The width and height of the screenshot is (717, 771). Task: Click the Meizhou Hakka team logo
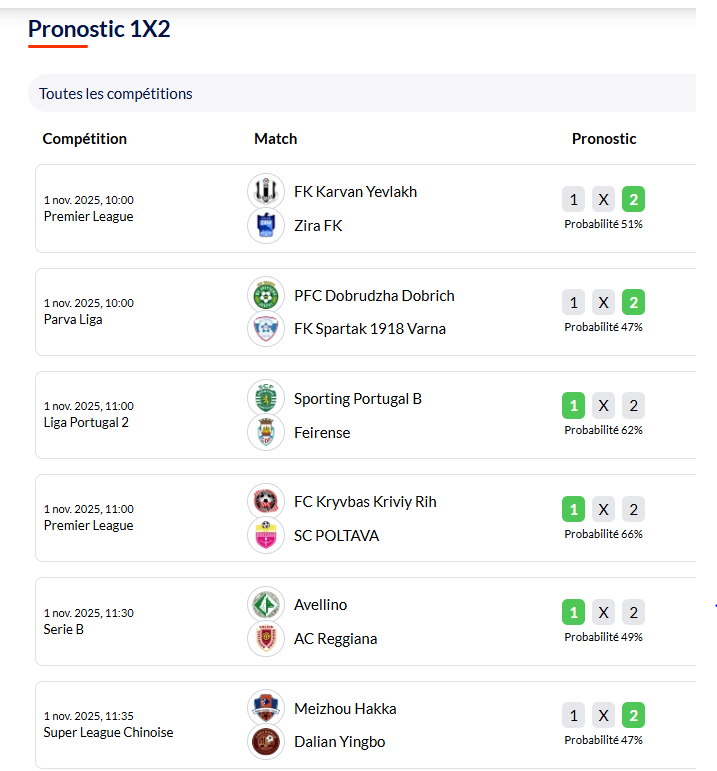[x=266, y=708]
